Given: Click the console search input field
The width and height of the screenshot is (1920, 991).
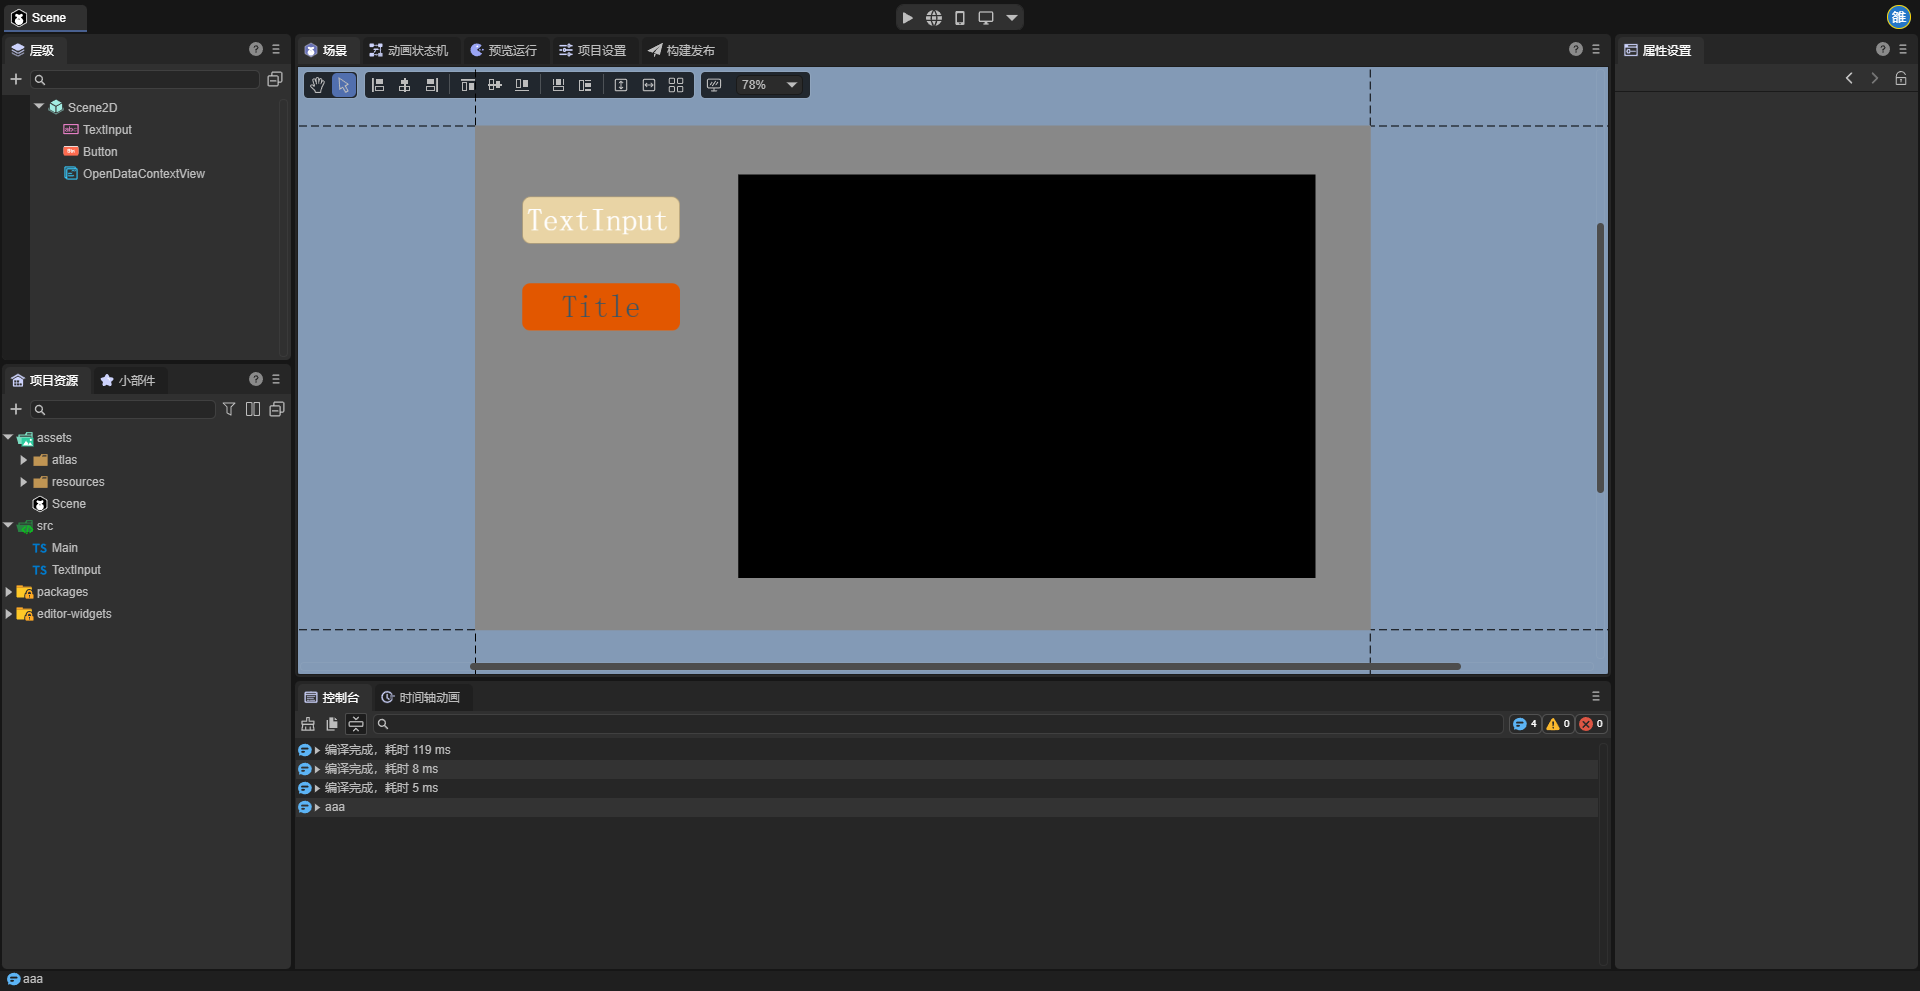Looking at the screenshot, I should (x=940, y=724).
